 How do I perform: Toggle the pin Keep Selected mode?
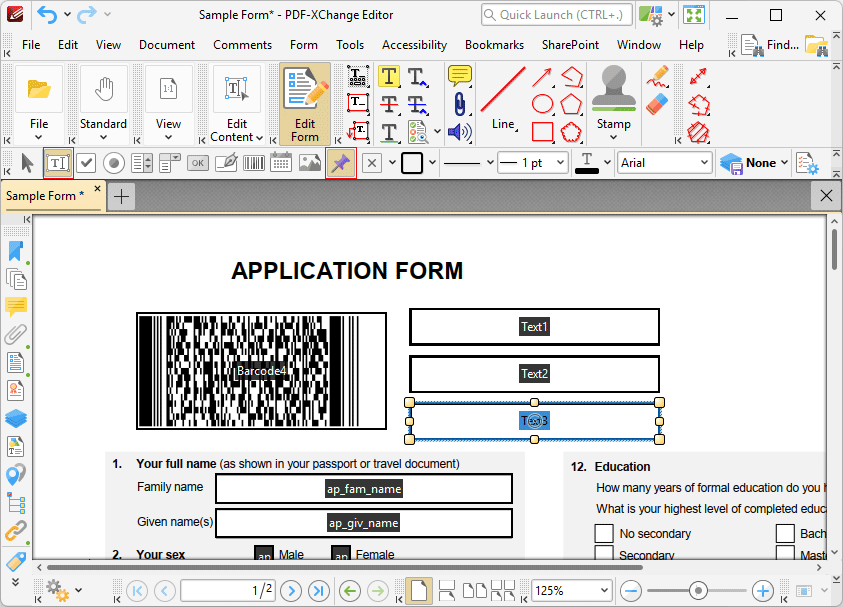pyautogui.click(x=341, y=163)
